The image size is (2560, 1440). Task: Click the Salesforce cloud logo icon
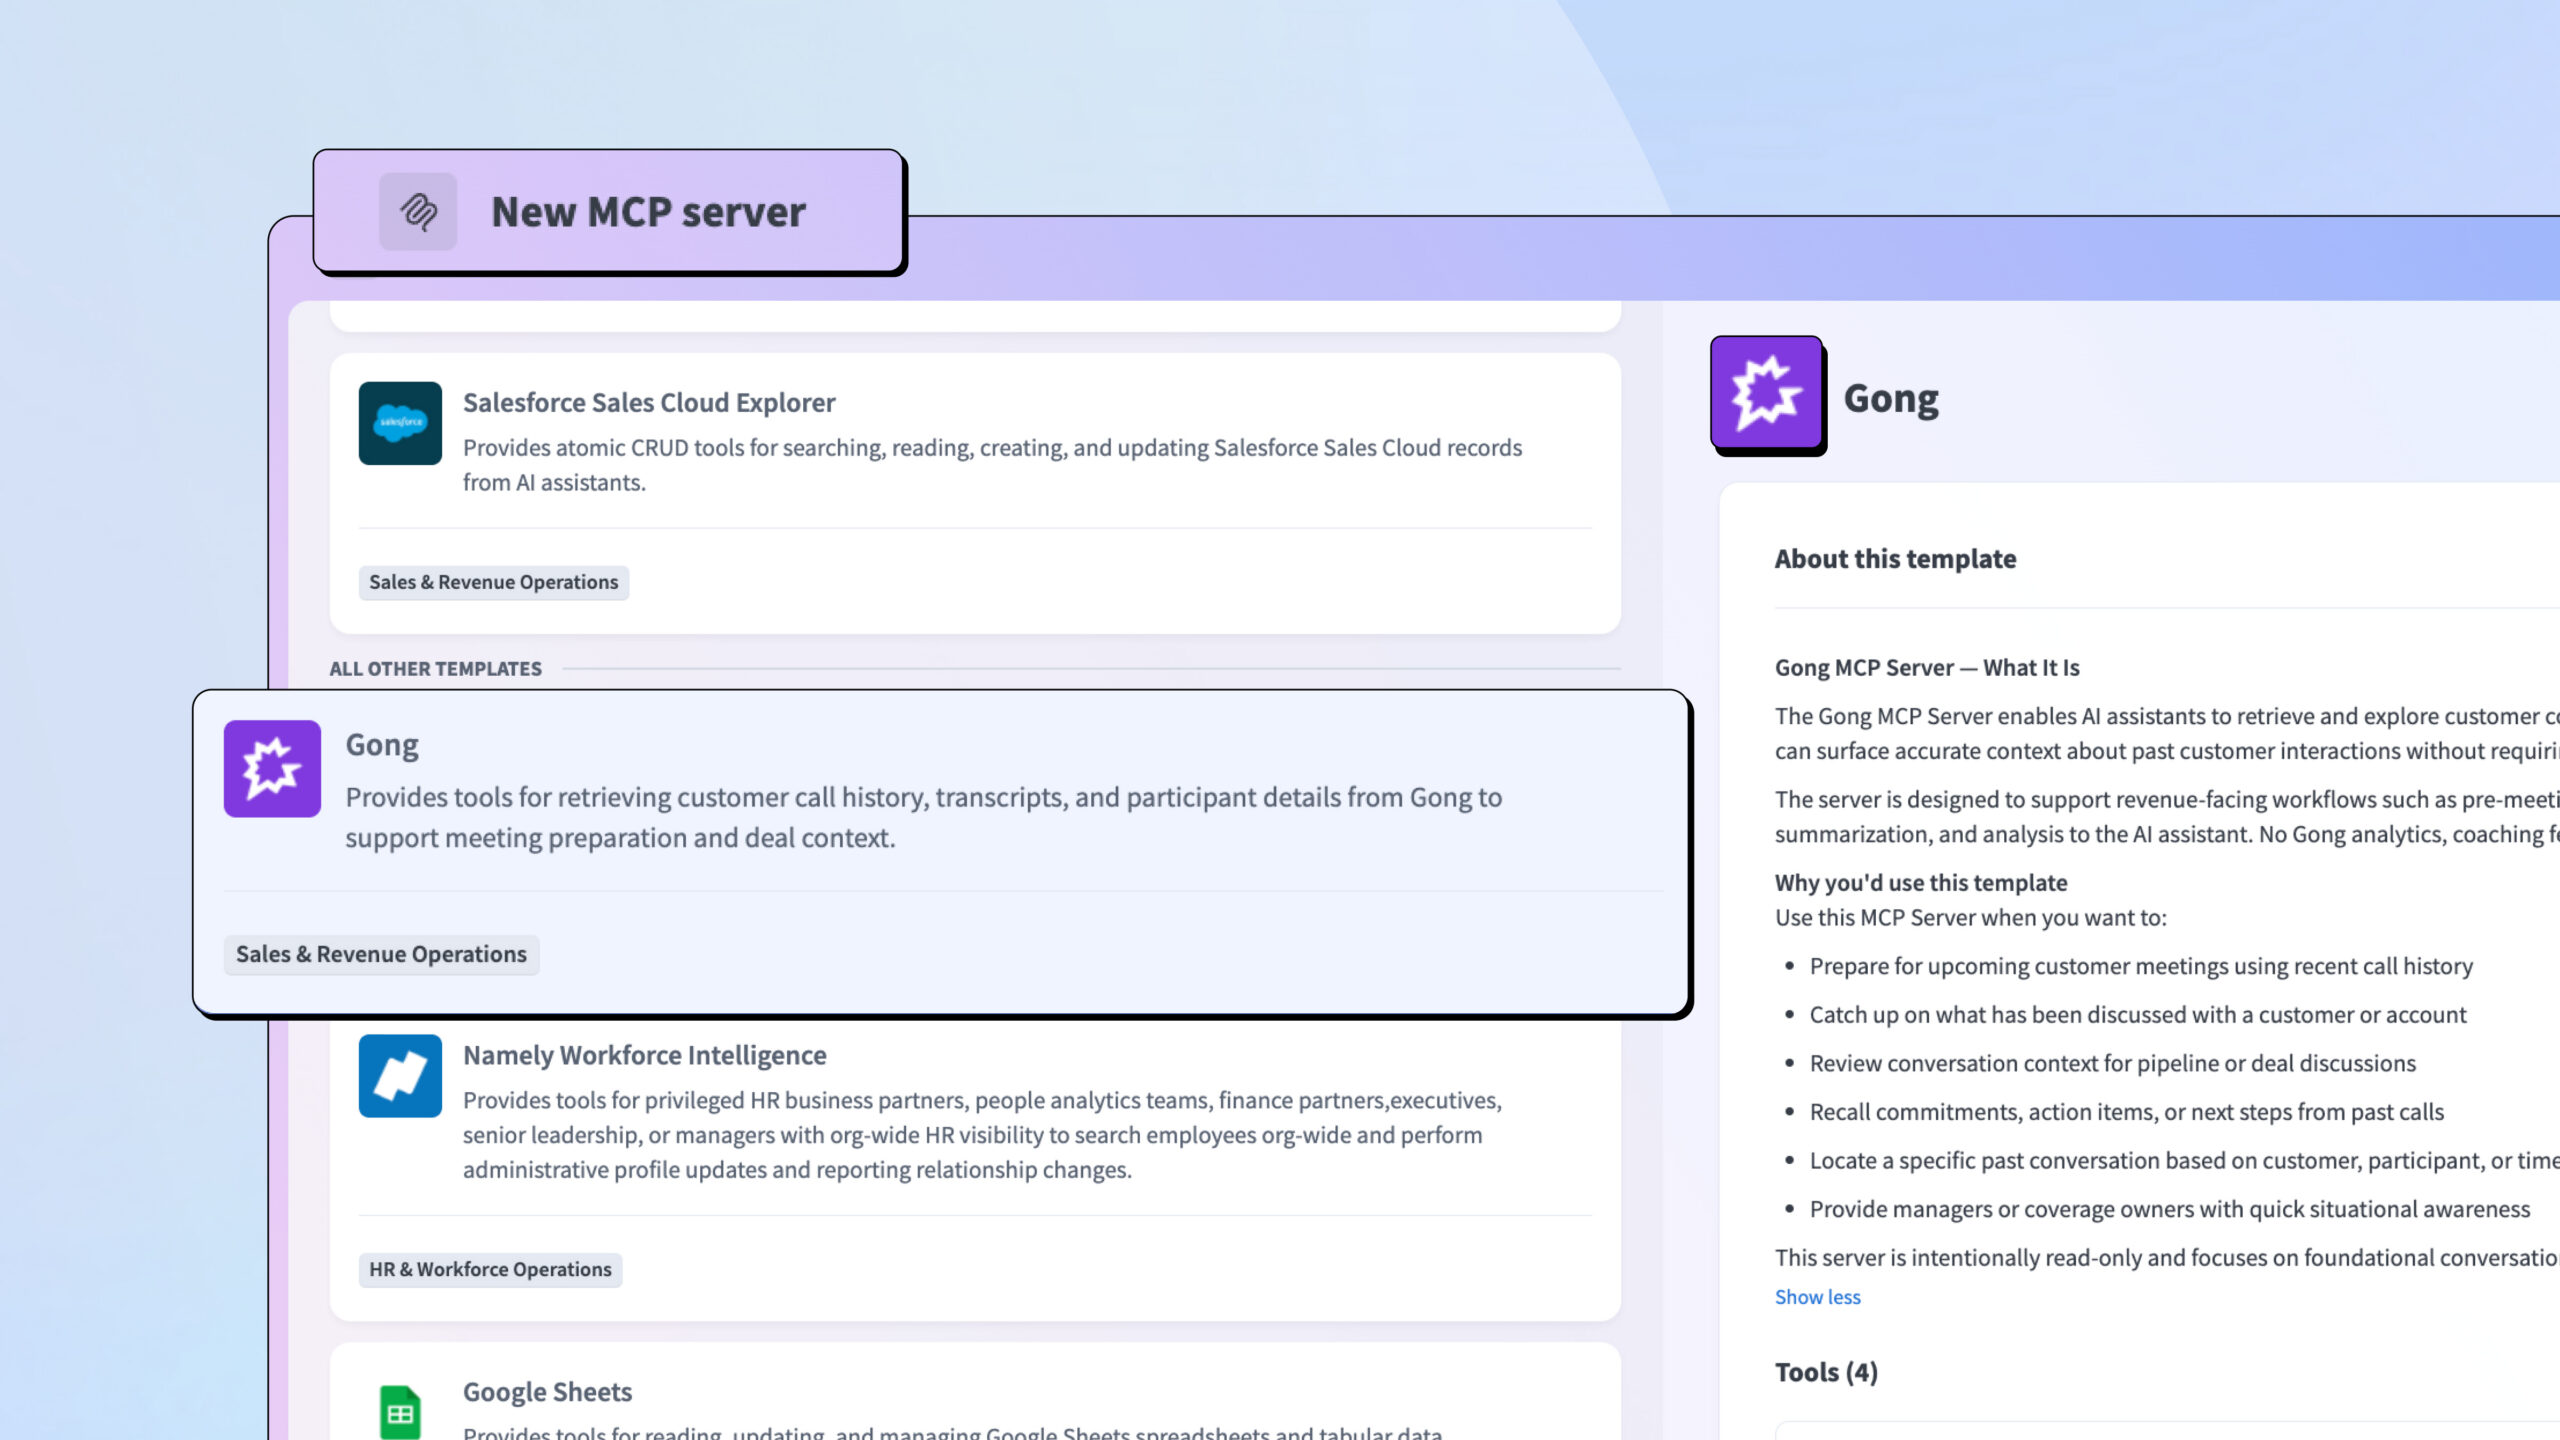tap(400, 423)
